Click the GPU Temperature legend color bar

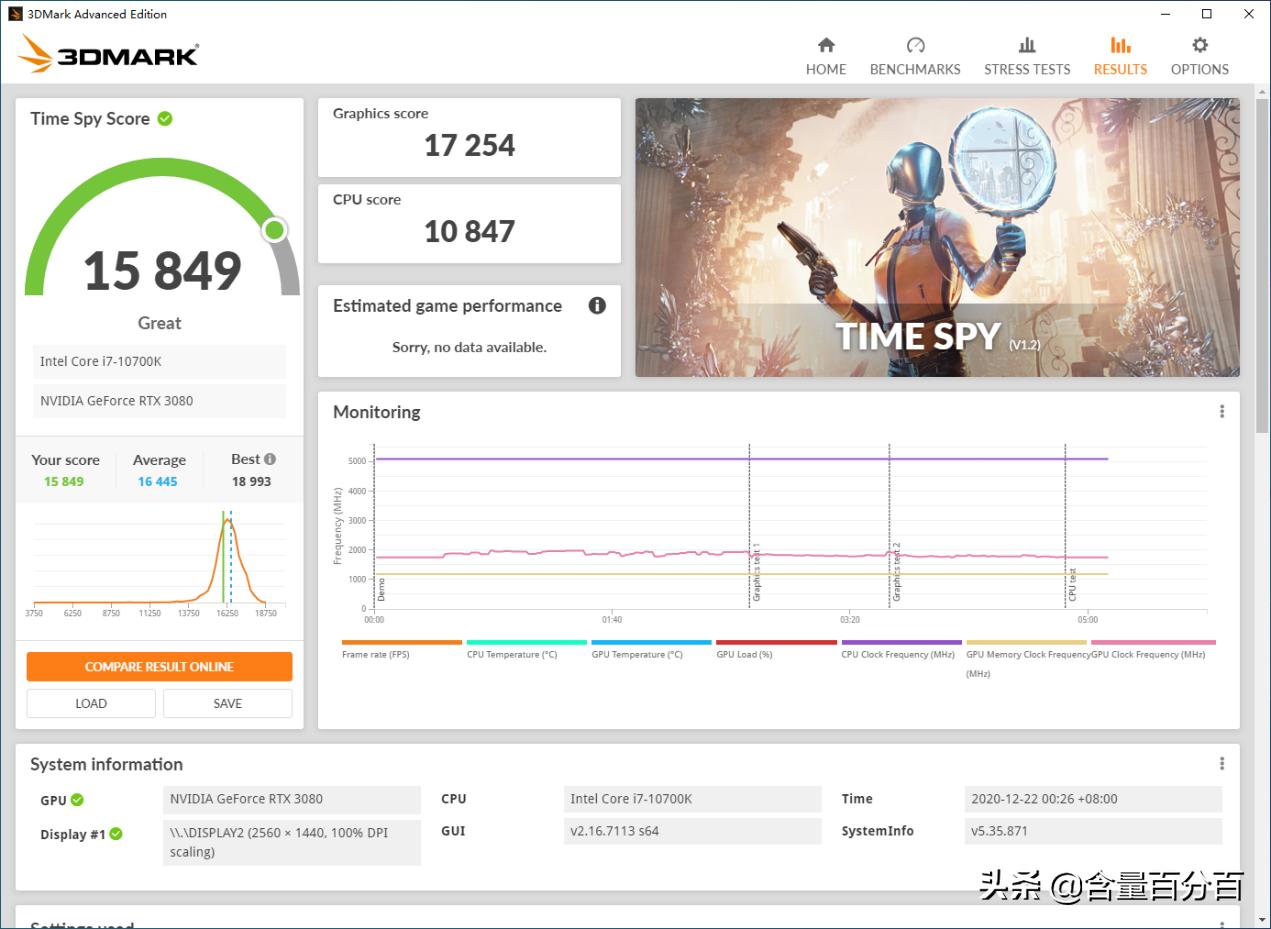pos(651,643)
